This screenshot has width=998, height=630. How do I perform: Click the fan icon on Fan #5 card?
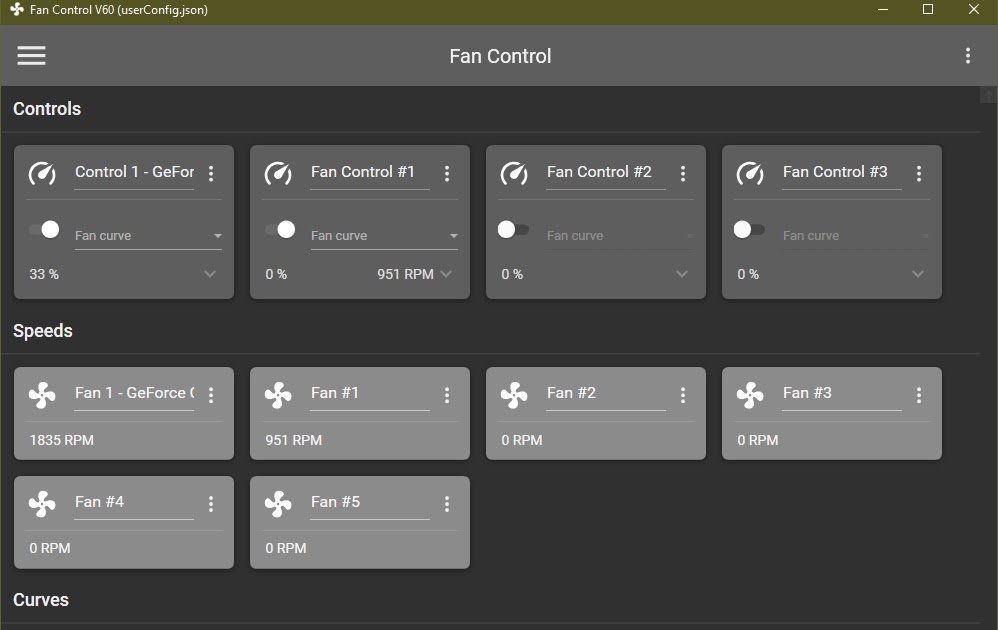(x=277, y=503)
